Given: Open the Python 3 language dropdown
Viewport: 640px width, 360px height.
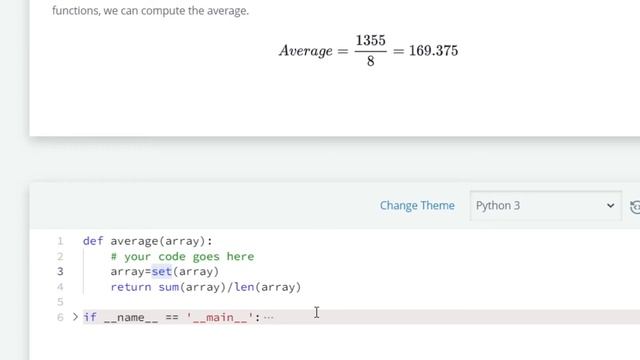Looking at the screenshot, I should tap(545, 206).
